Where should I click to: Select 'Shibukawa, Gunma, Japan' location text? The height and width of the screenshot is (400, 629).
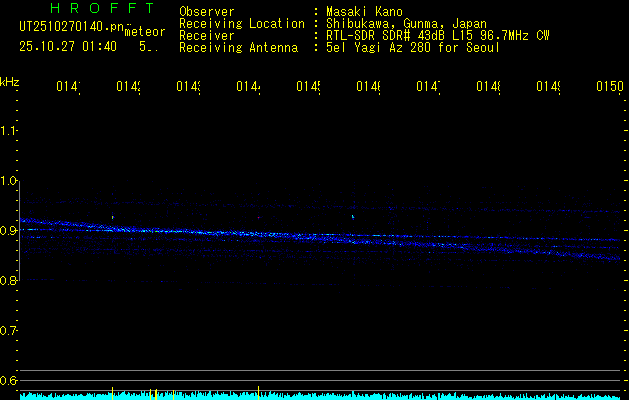pos(406,24)
